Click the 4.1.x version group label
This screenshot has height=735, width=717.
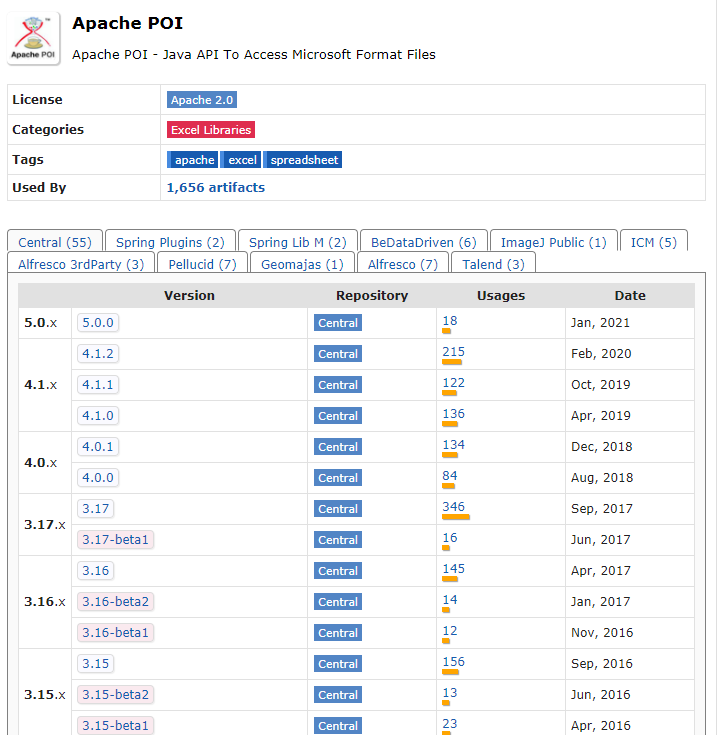coord(41,385)
